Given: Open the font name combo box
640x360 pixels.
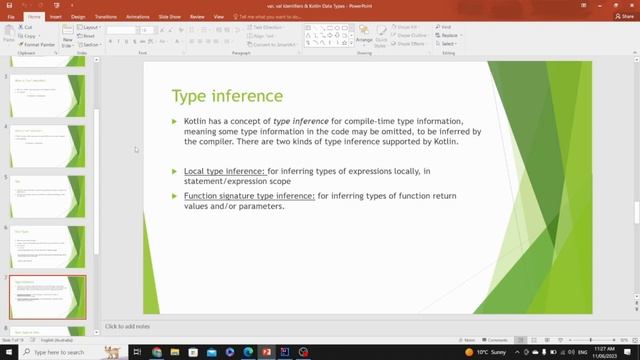Looking at the screenshot, I should click(x=123, y=30).
